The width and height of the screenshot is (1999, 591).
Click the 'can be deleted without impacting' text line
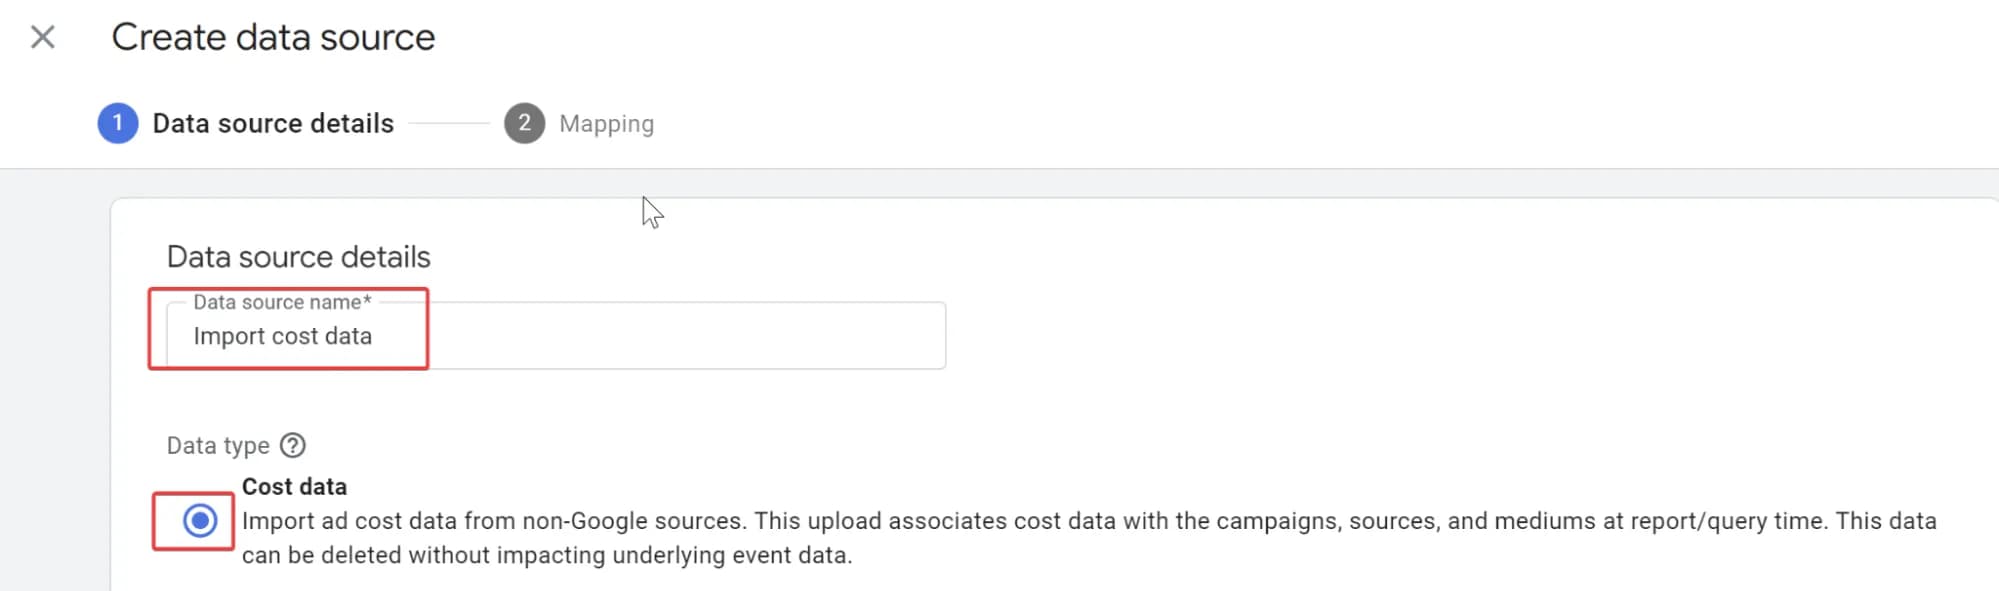[x=547, y=555]
